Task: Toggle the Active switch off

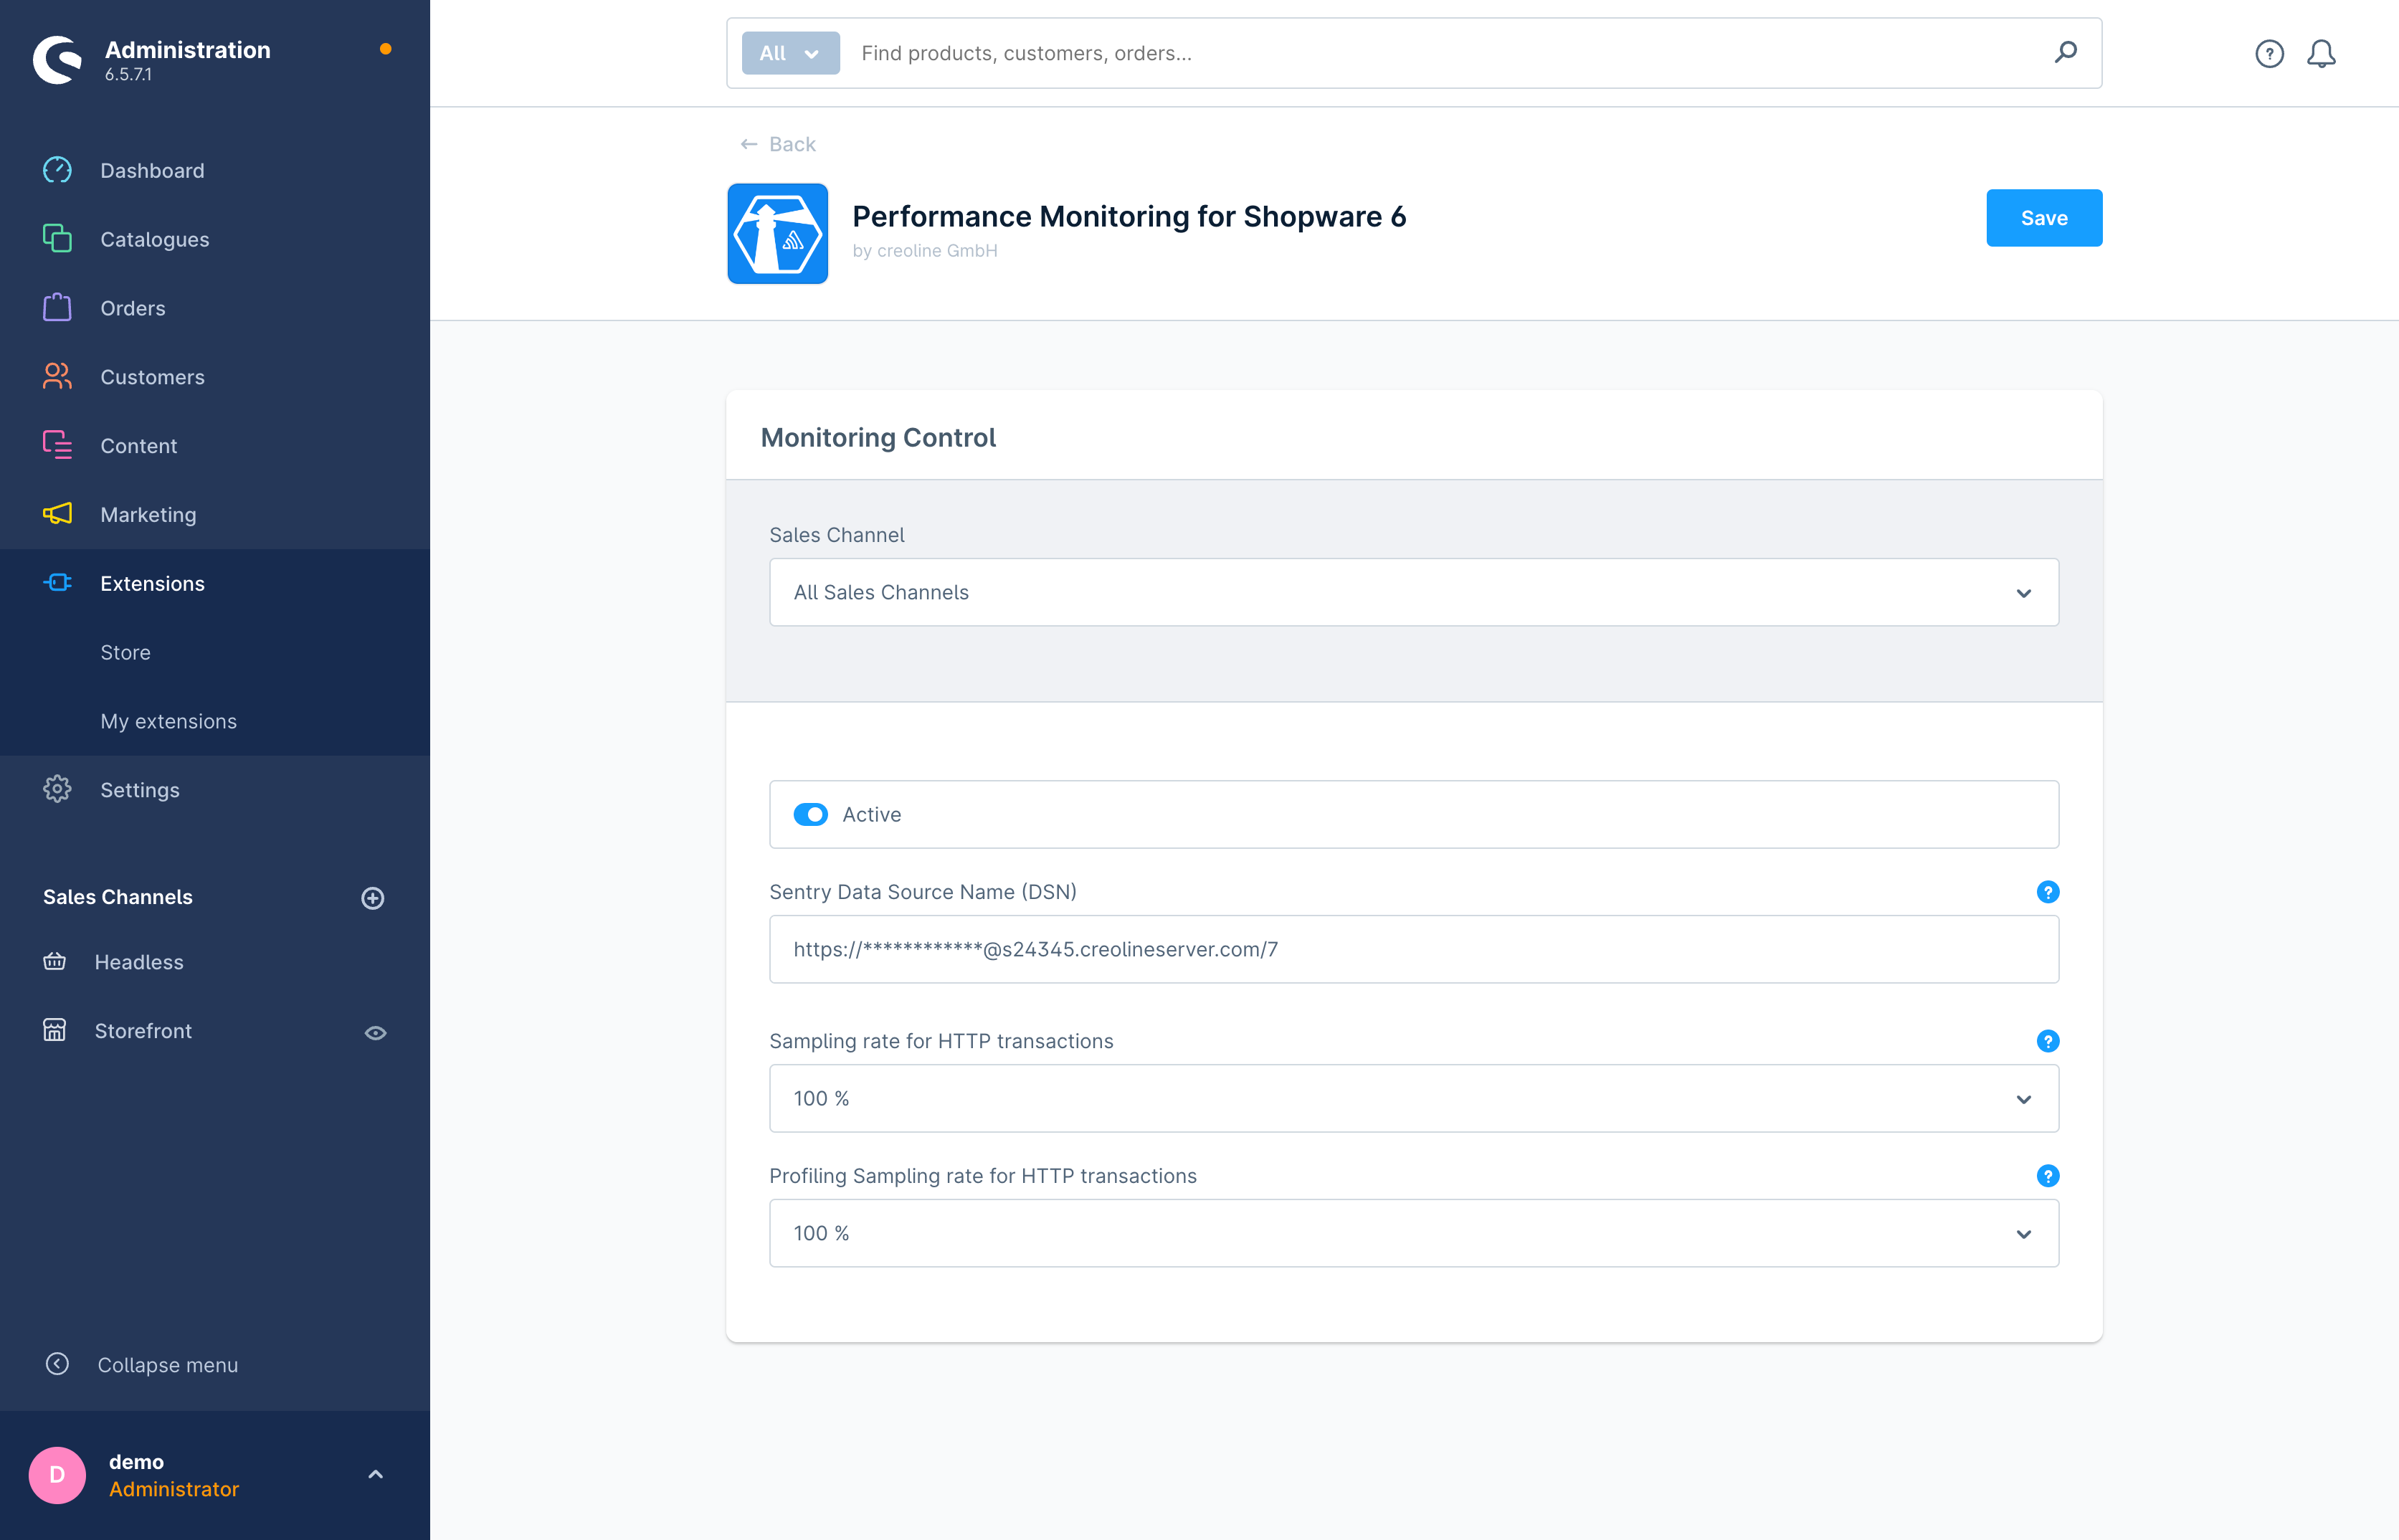Action: pos(810,814)
